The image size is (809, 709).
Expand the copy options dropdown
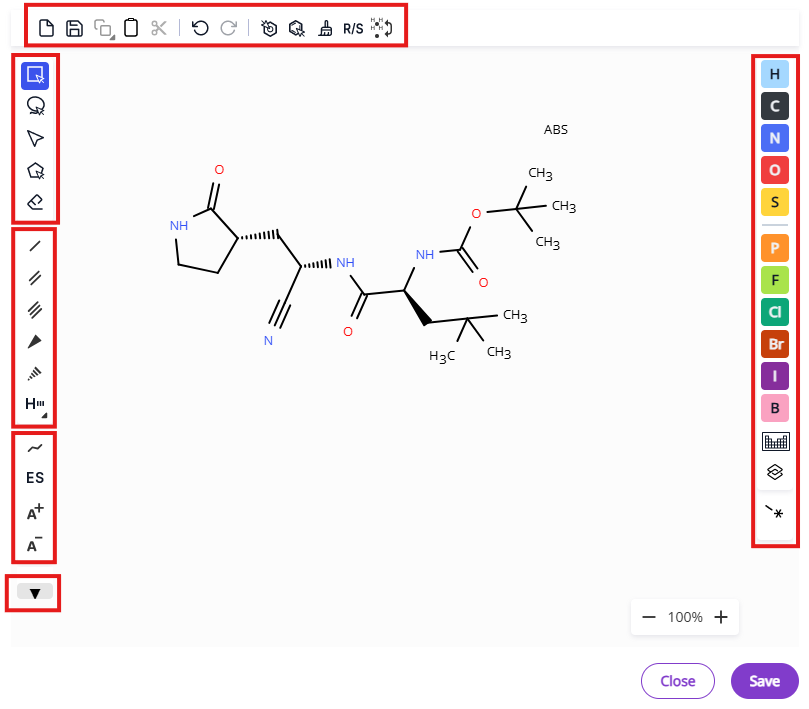(x=103, y=28)
